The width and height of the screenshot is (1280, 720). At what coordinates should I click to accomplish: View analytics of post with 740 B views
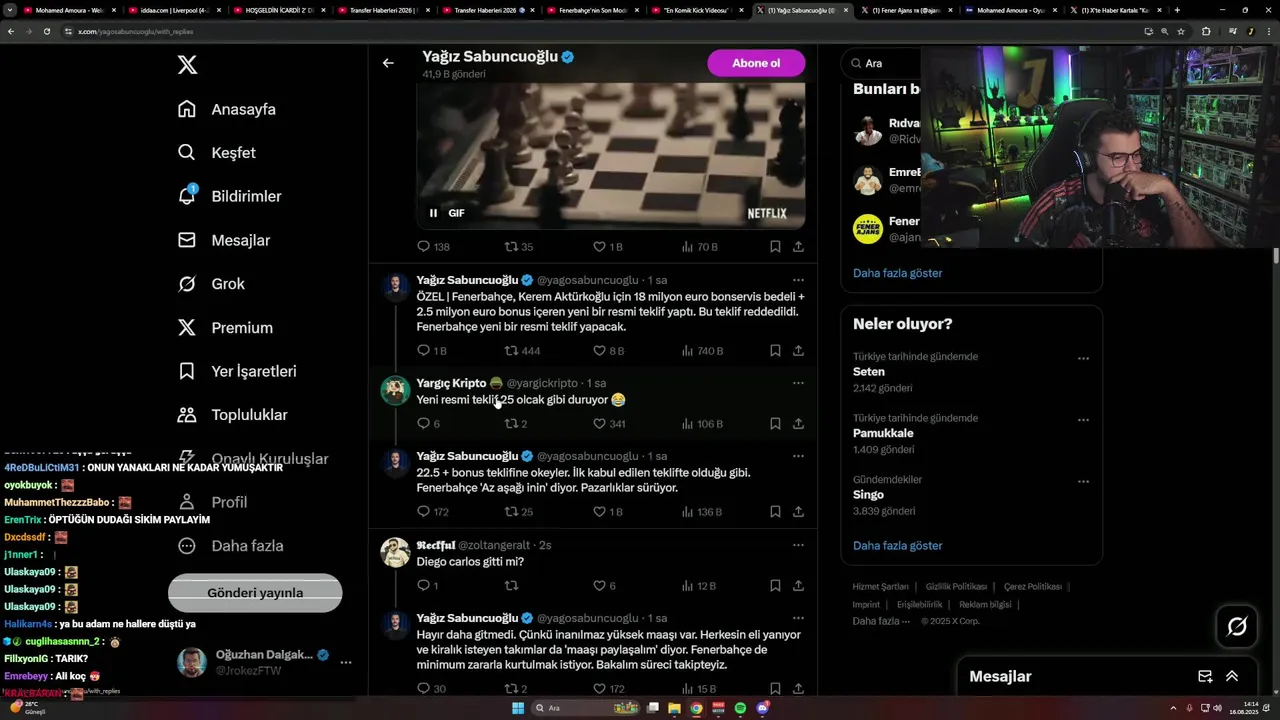tap(702, 351)
